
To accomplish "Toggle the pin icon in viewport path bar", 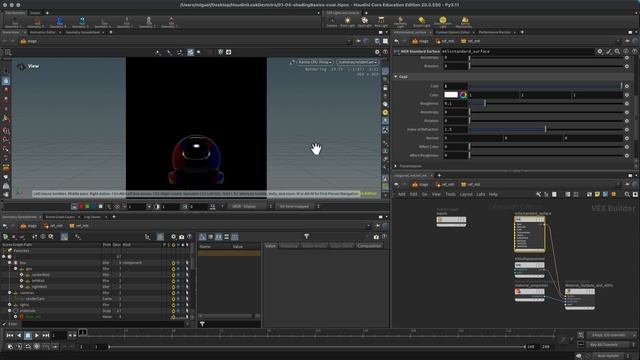I will (x=358, y=41).
